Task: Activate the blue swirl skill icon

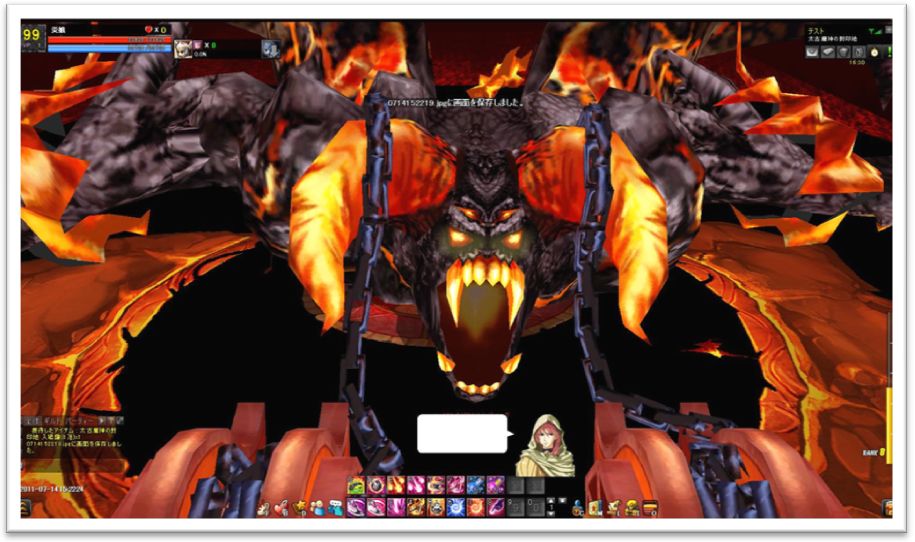Action: pos(456,507)
